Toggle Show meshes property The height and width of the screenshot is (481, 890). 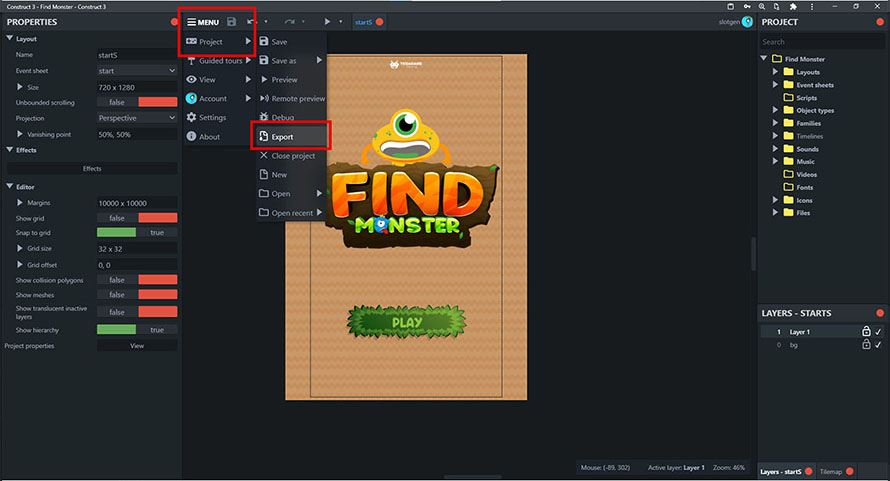tap(137, 295)
